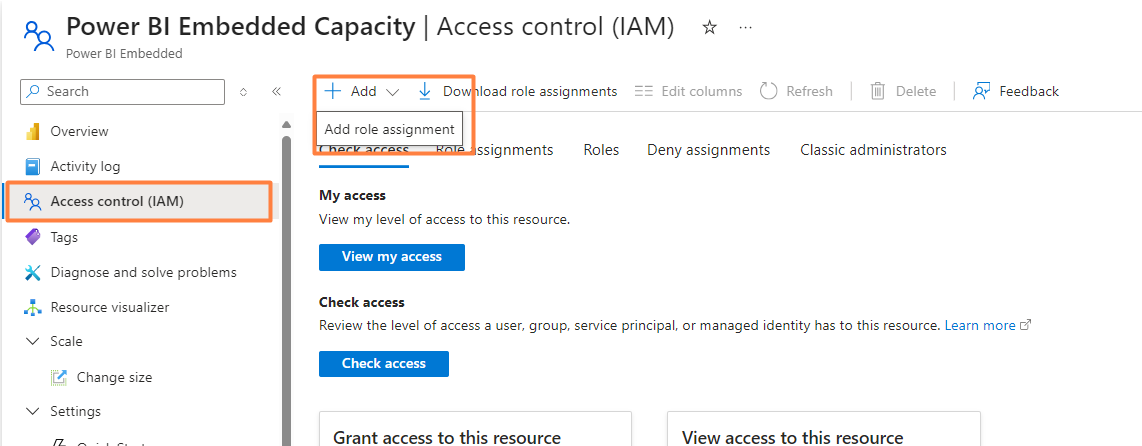Open Classic administrators tab
The image size is (1142, 446).
(x=872, y=150)
